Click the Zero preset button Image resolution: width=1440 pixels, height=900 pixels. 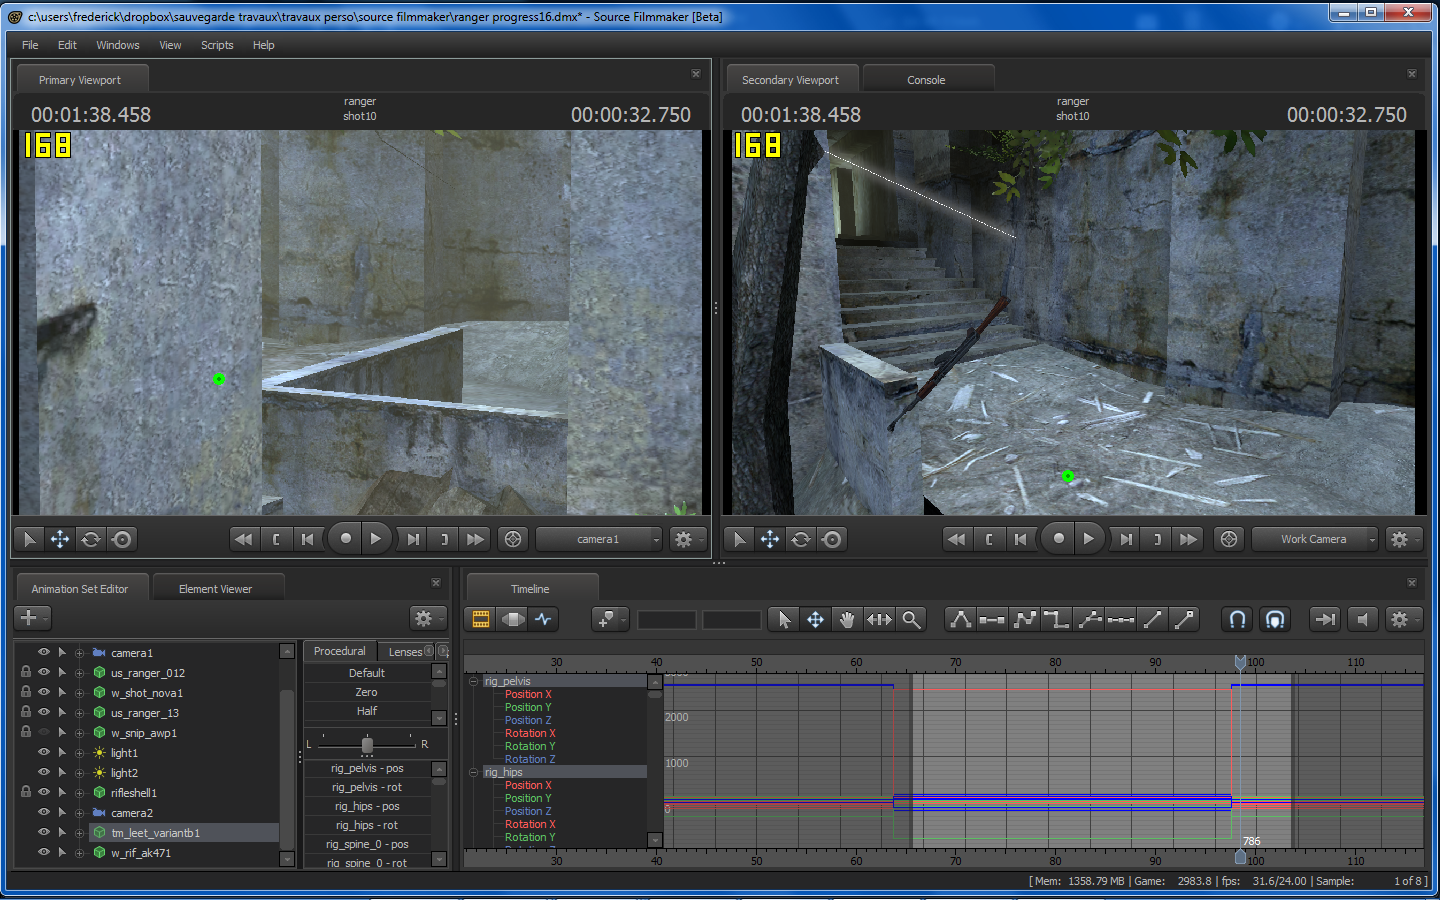point(366,692)
